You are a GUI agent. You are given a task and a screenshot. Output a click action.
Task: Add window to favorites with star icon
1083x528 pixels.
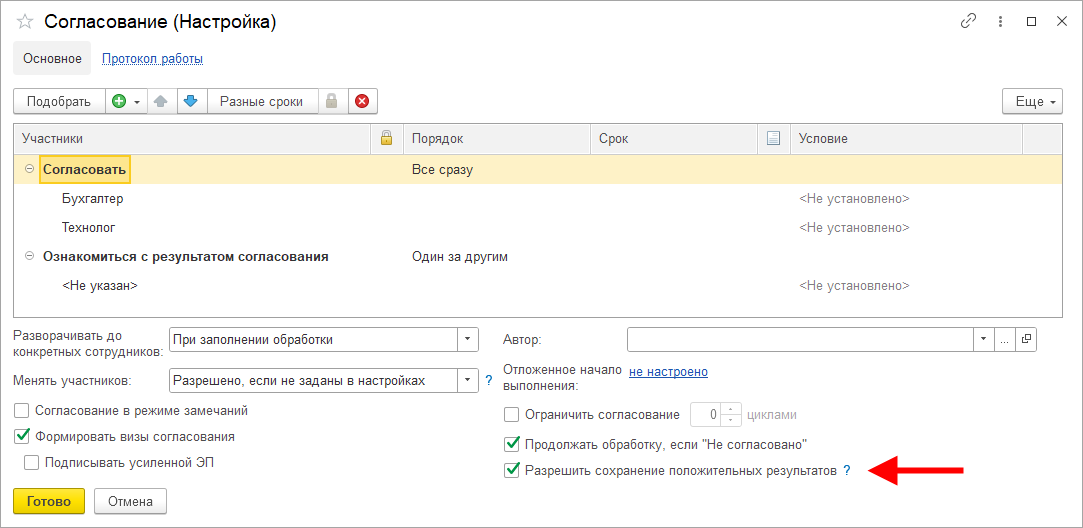click(x=25, y=21)
